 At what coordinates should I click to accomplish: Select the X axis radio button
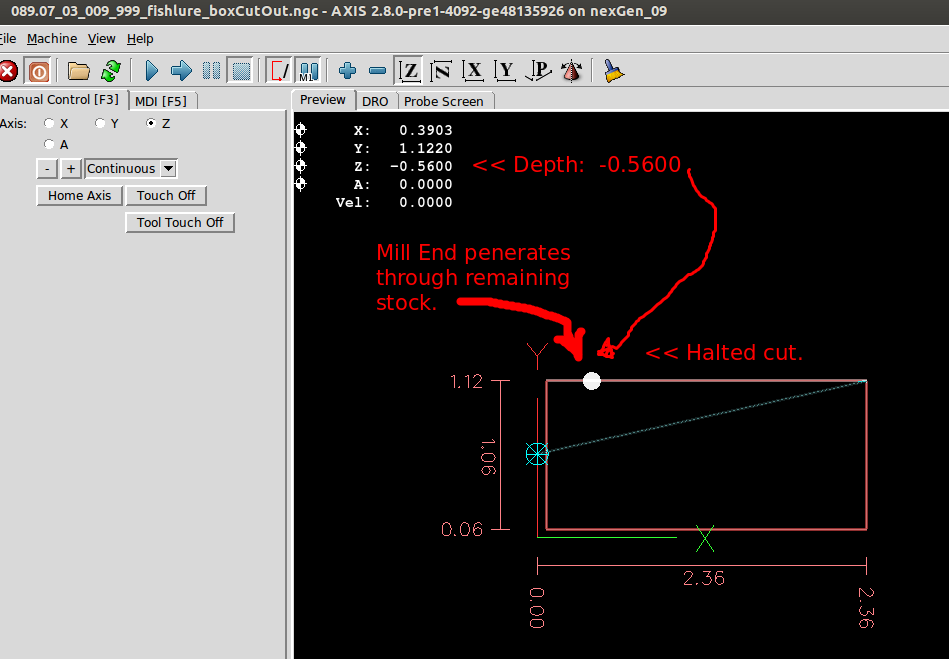(x=49, y=123)
